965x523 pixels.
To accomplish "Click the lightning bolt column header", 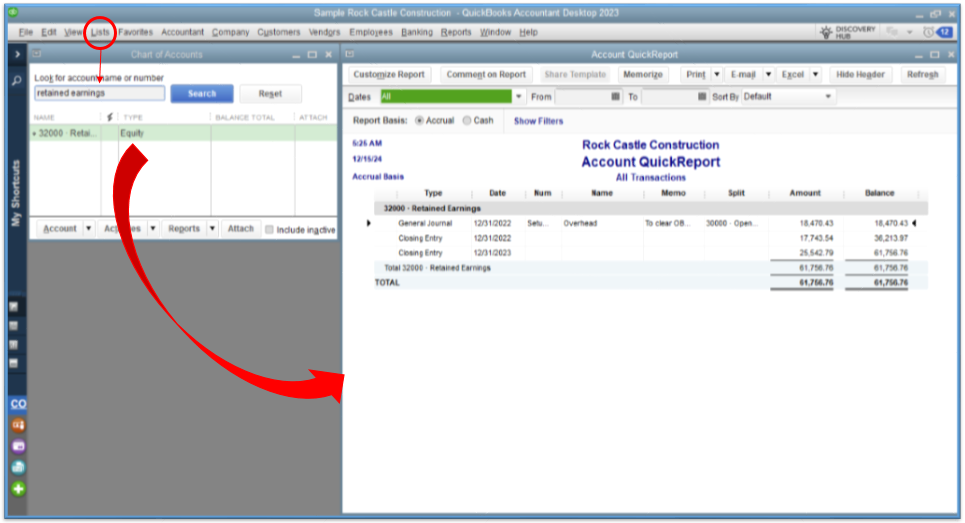I will click(x=110, y=117).
